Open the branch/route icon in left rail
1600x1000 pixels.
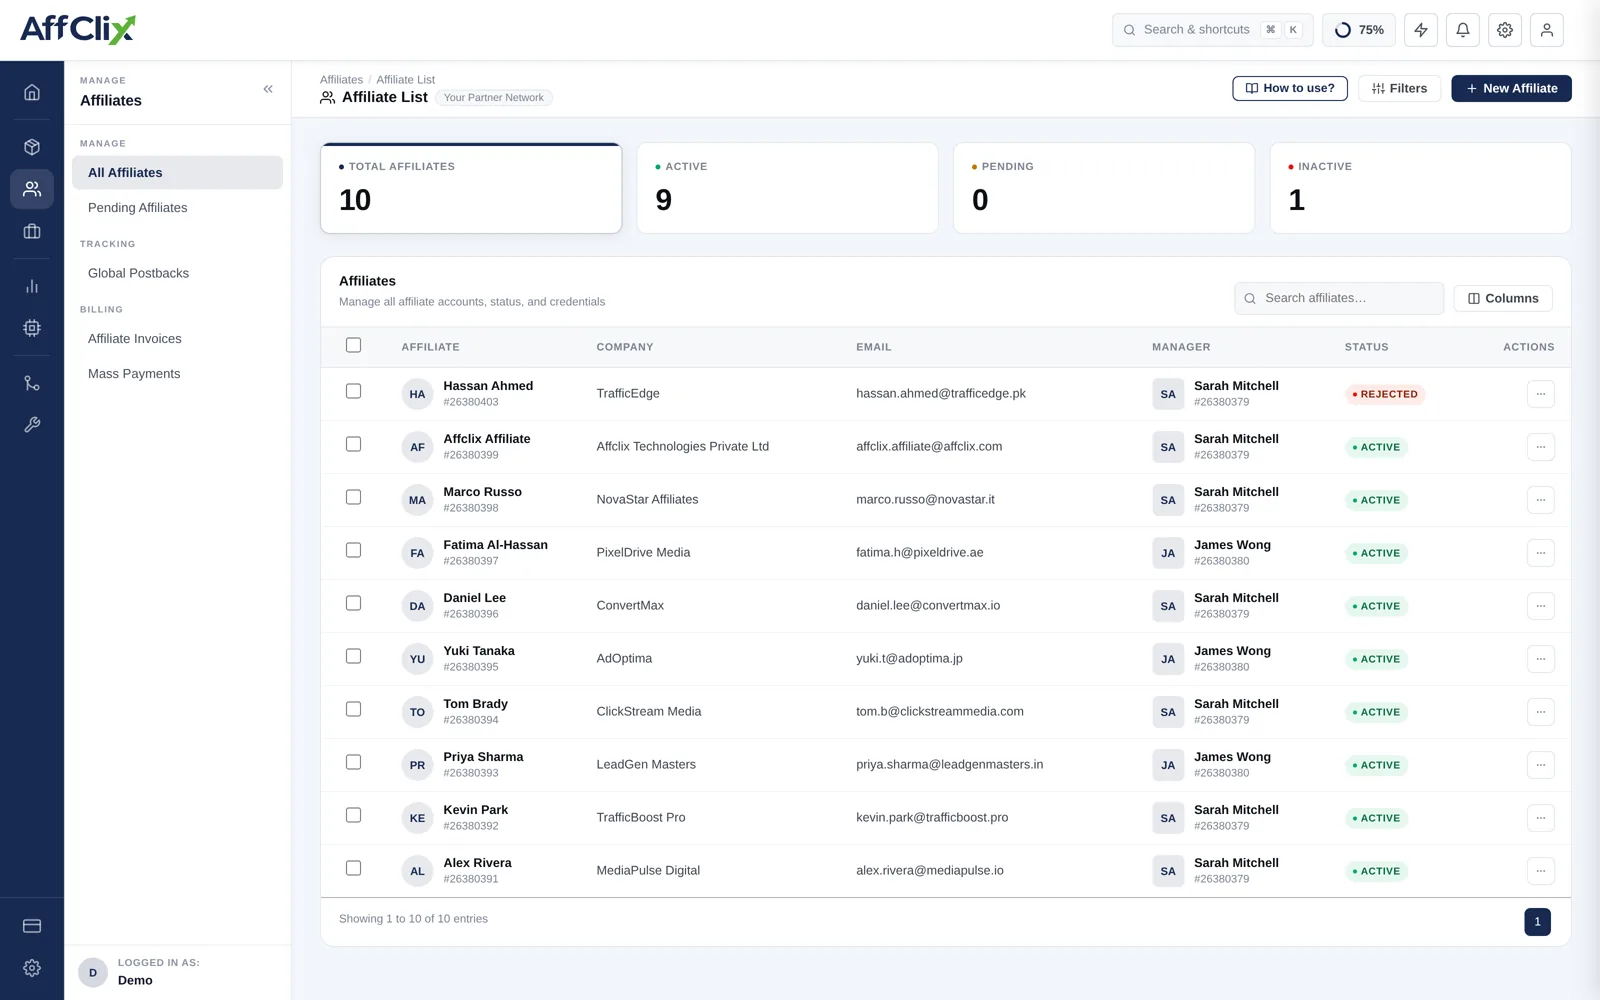pyautogui.click(x=32, y=383)
